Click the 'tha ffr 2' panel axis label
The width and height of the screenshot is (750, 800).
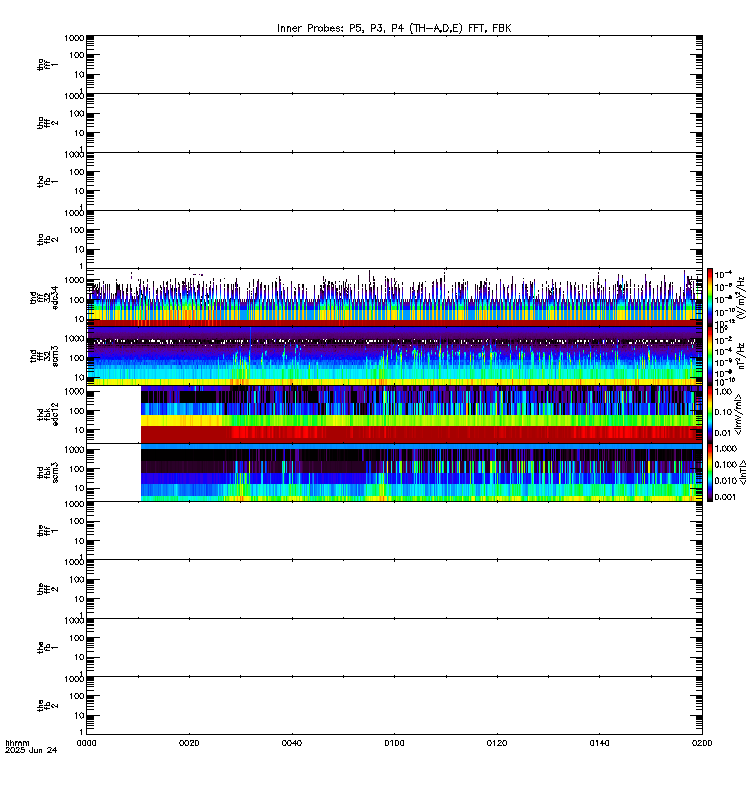click(x=47, y=123)
